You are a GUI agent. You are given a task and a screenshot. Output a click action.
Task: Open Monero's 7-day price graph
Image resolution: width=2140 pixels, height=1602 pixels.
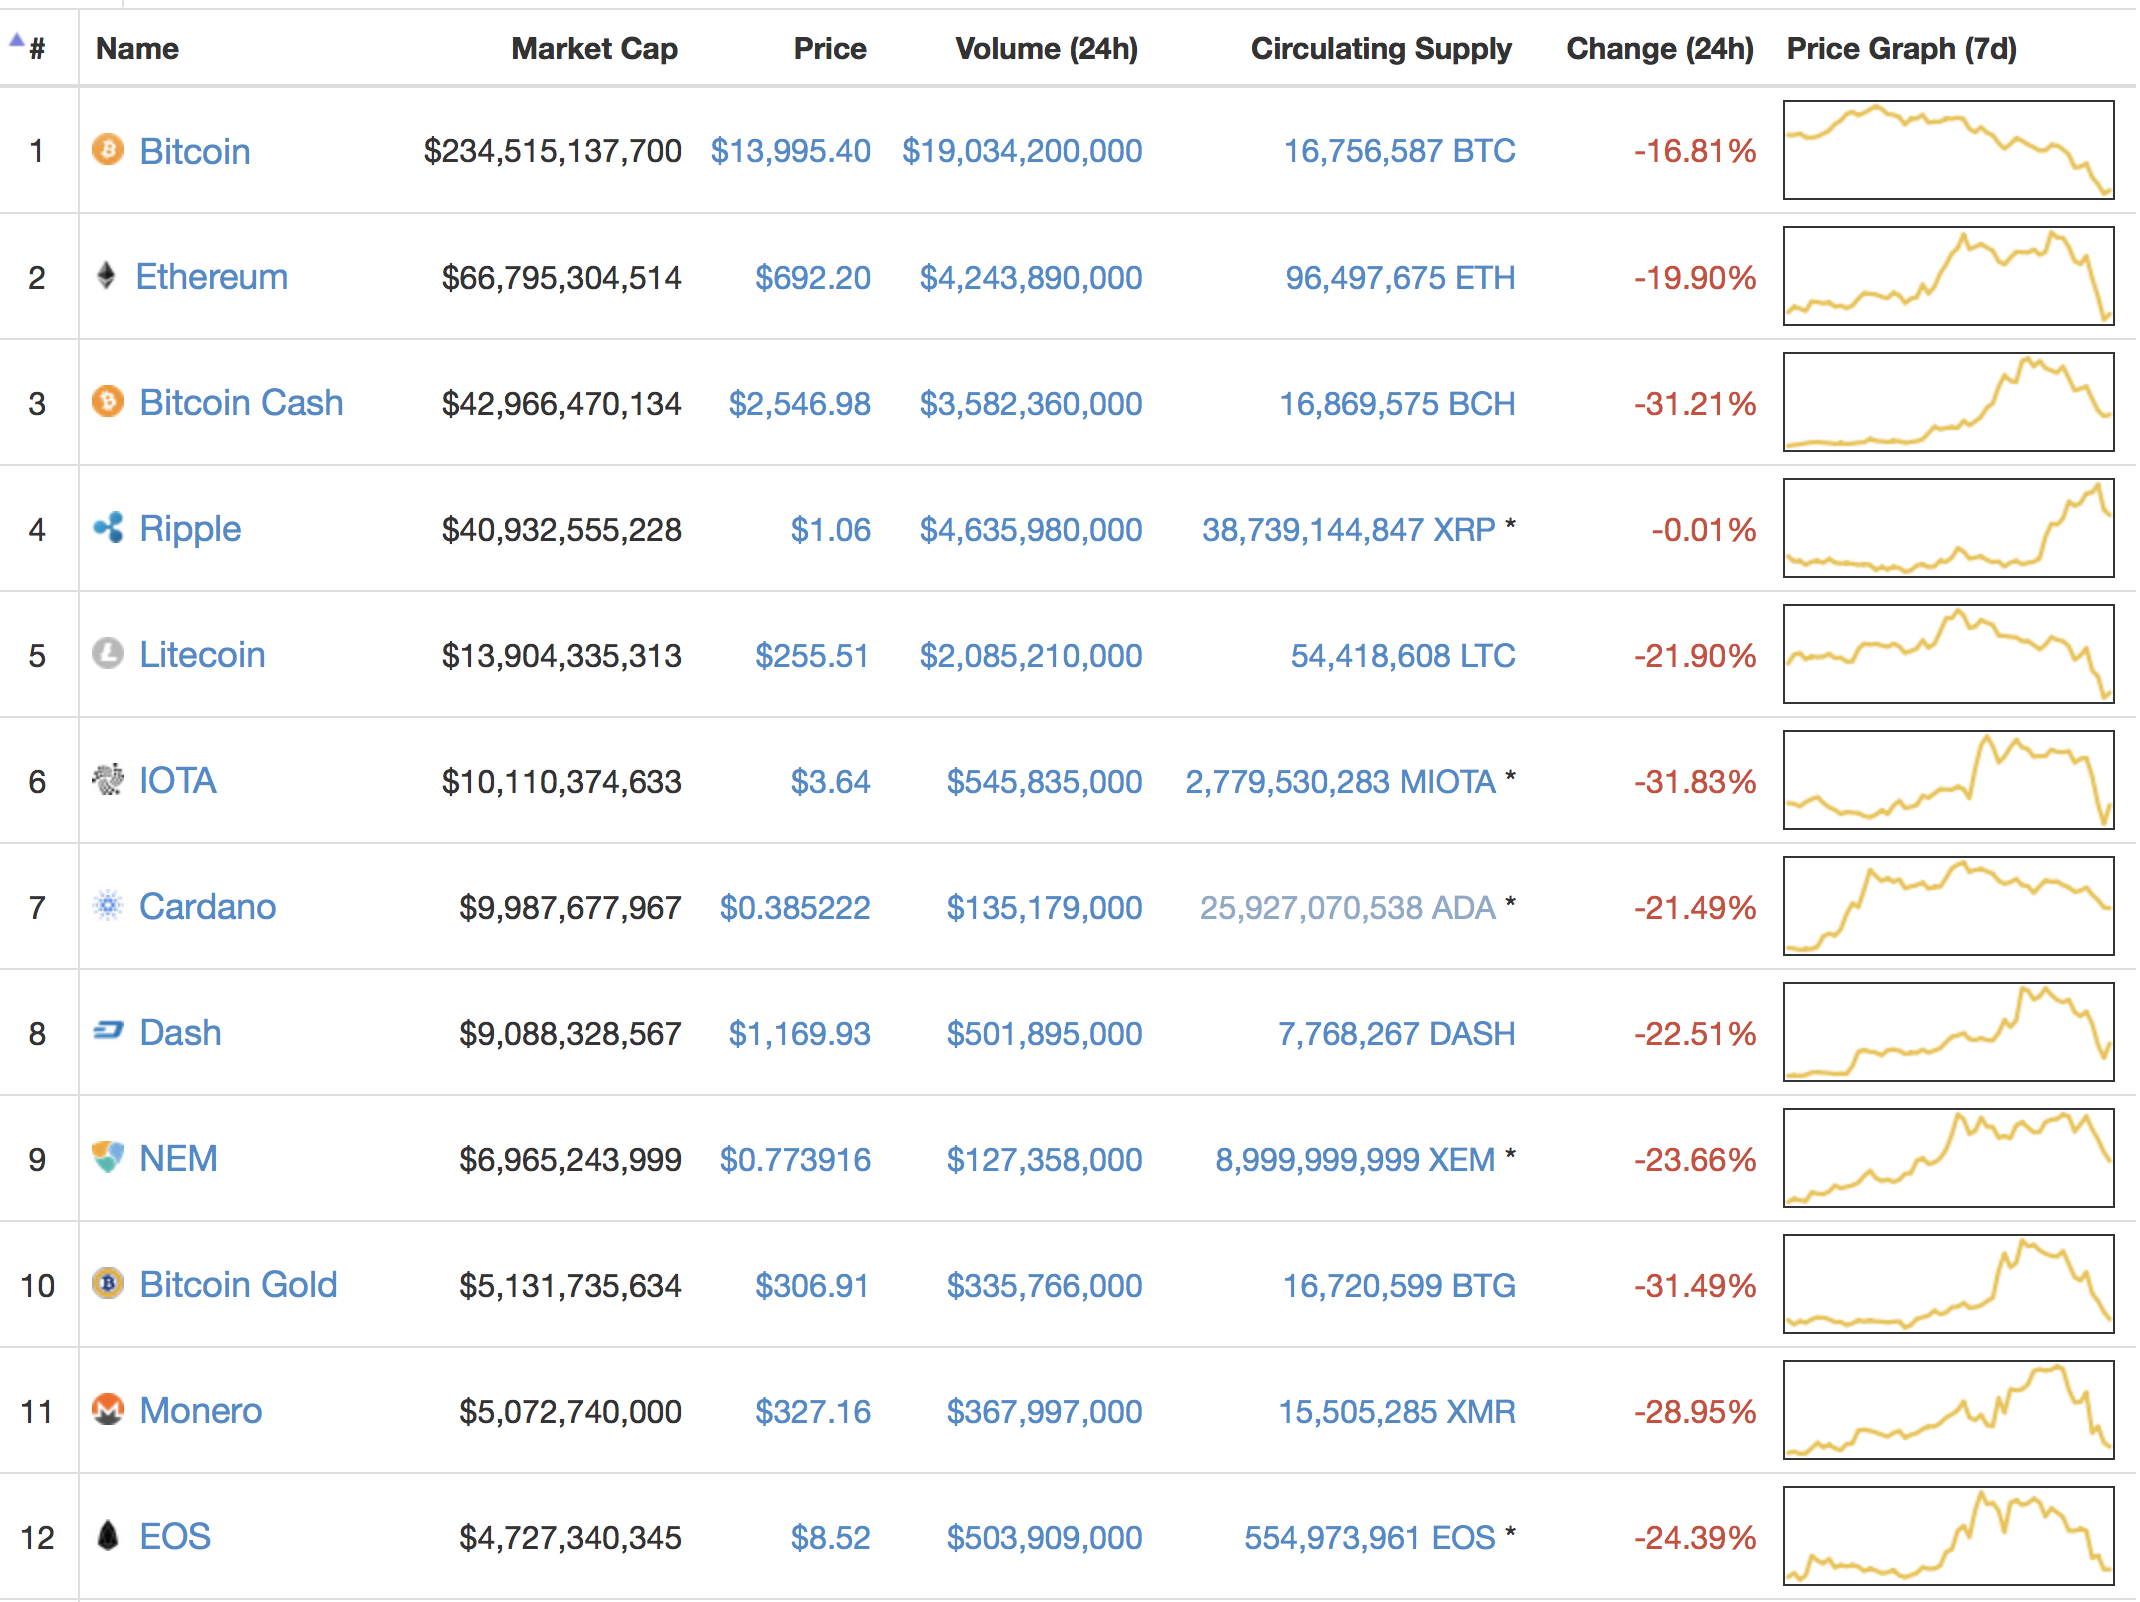tap(1948, 1410)
